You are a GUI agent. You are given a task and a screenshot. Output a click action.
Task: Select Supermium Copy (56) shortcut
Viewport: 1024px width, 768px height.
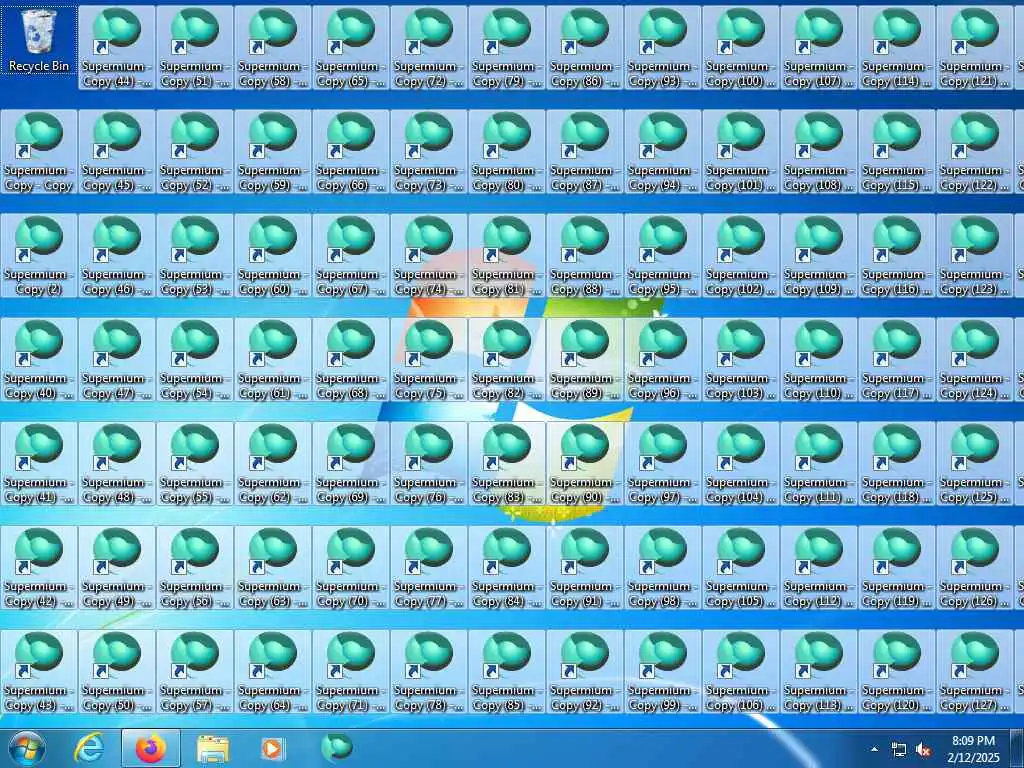pos(195,568)
